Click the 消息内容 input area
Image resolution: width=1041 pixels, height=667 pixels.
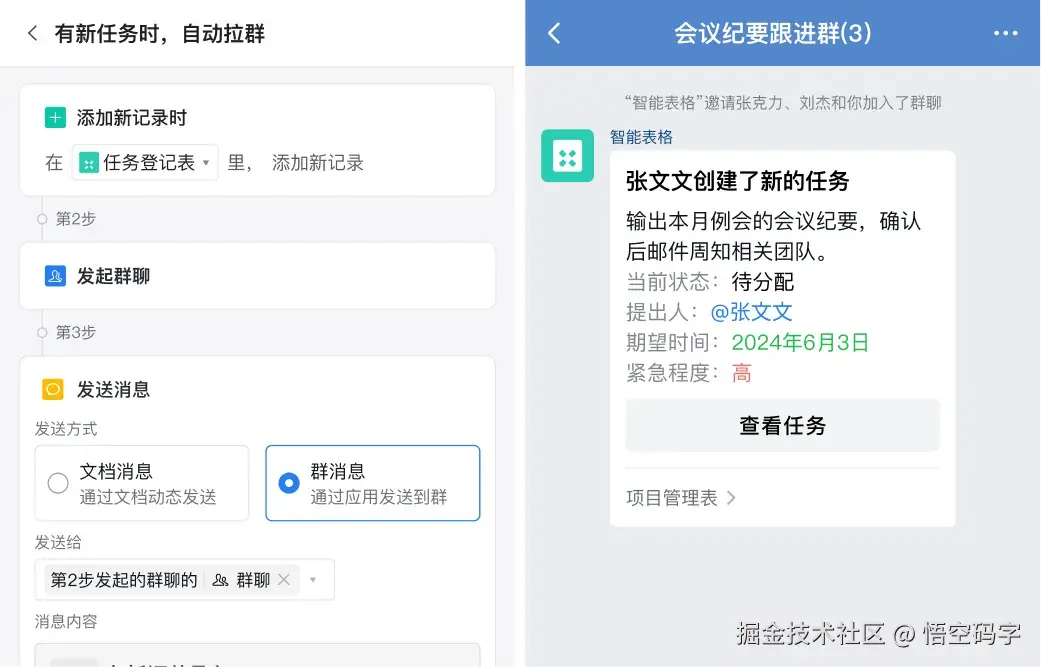pos(250,658)
